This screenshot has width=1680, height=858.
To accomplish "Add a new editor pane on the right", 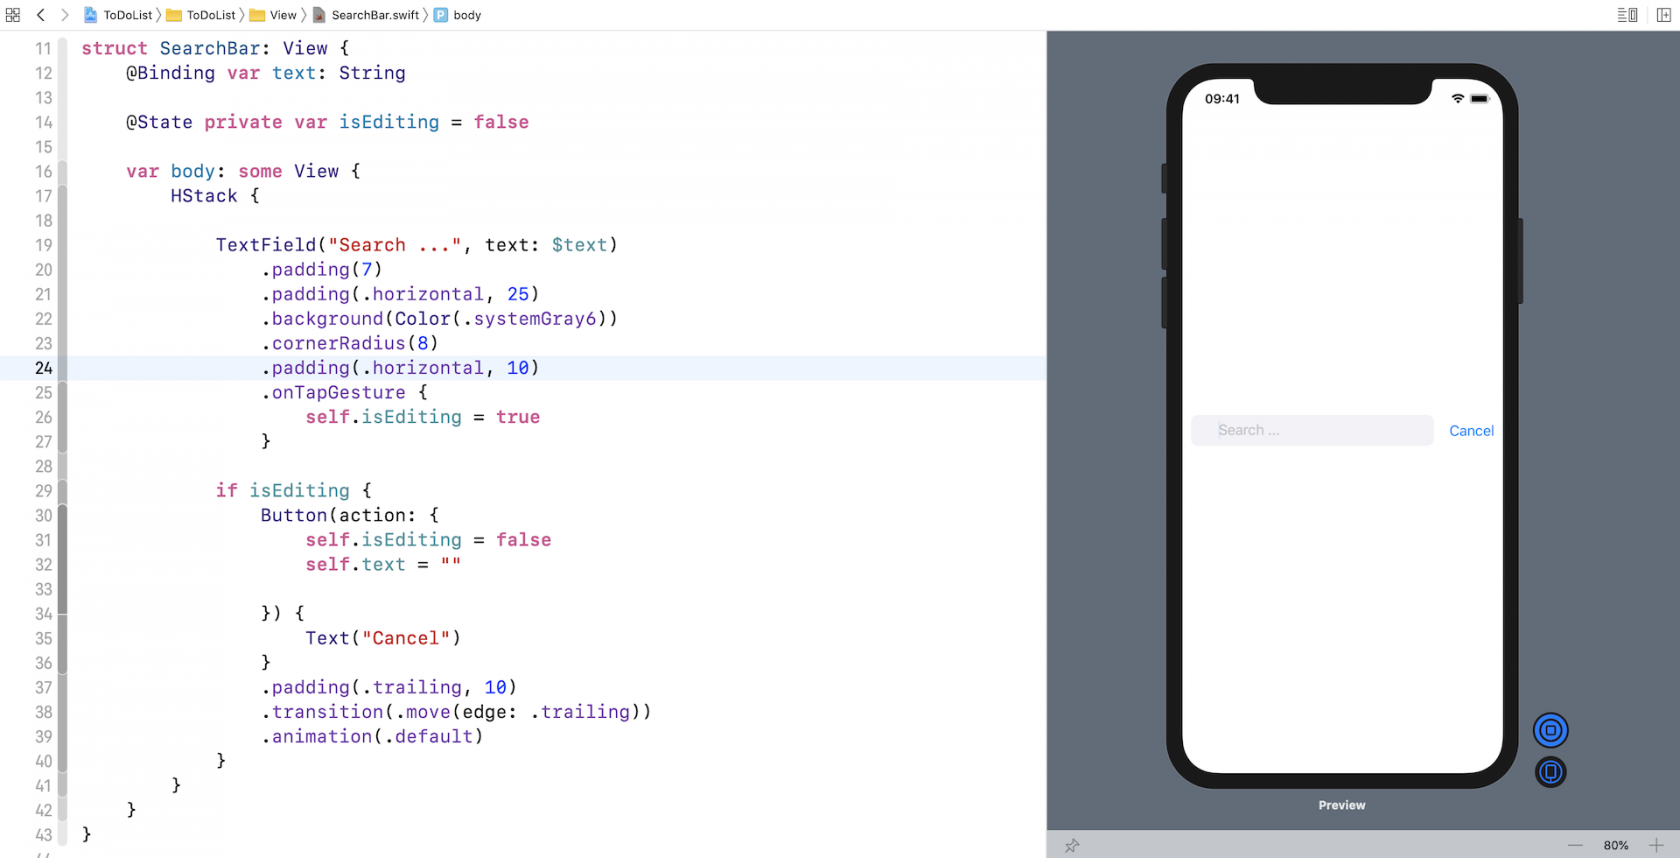I will point(1664,15).
